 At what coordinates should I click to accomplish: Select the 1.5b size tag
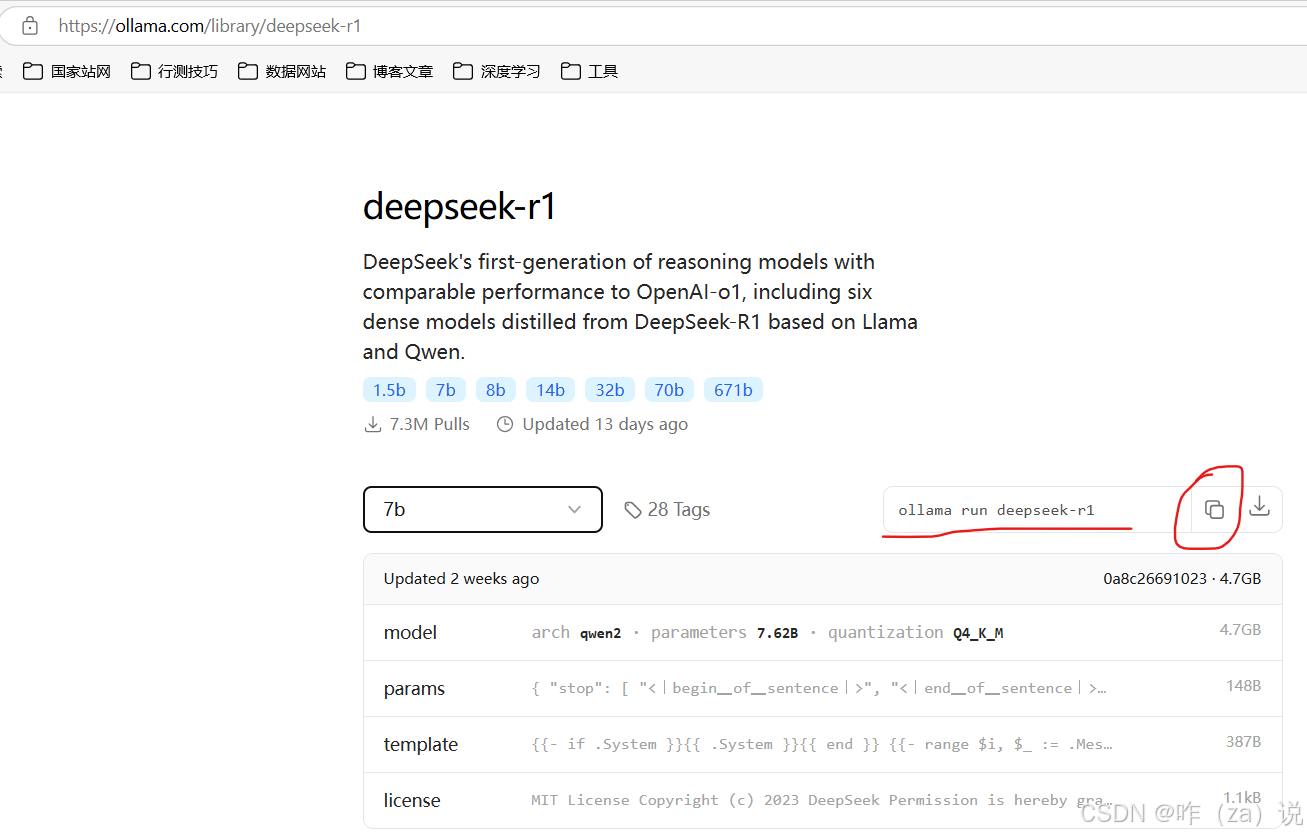click(390, 390)
